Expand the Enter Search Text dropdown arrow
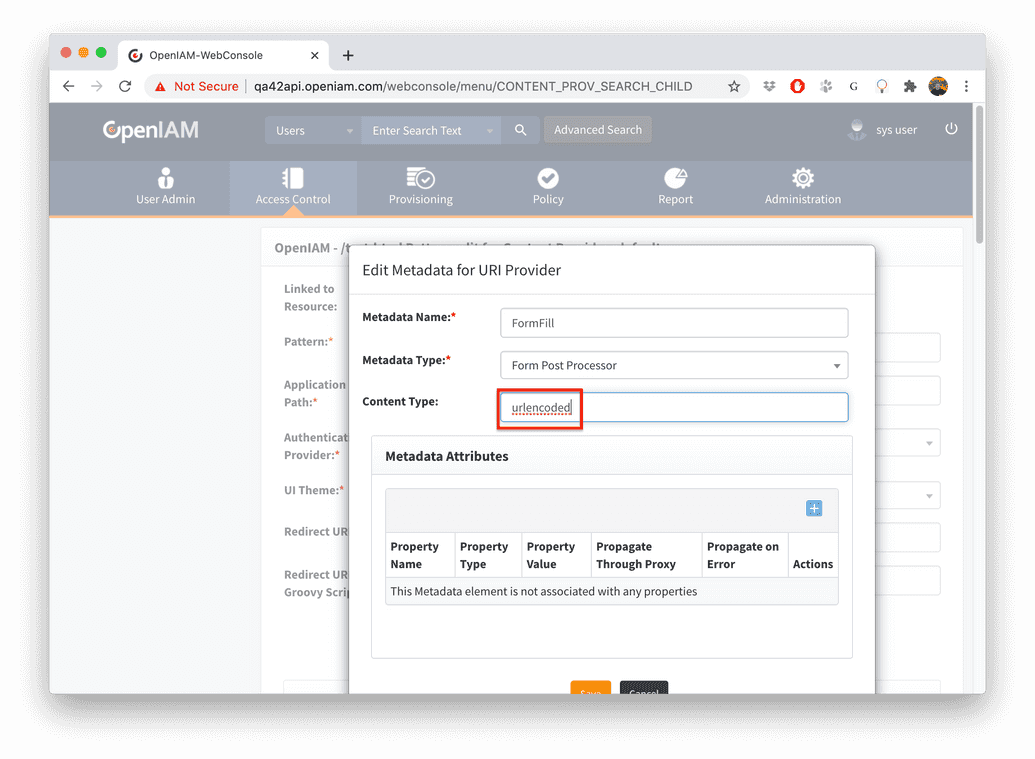This screenshot has width=1035, height=759. coord(489,131)
